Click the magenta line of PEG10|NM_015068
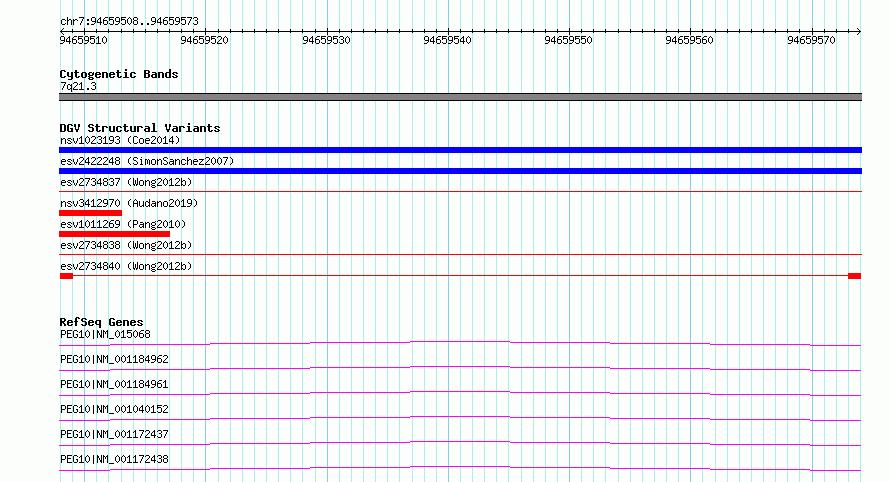Image resolution: width=890 pixels, height=482 pixels. coord(460,343)
